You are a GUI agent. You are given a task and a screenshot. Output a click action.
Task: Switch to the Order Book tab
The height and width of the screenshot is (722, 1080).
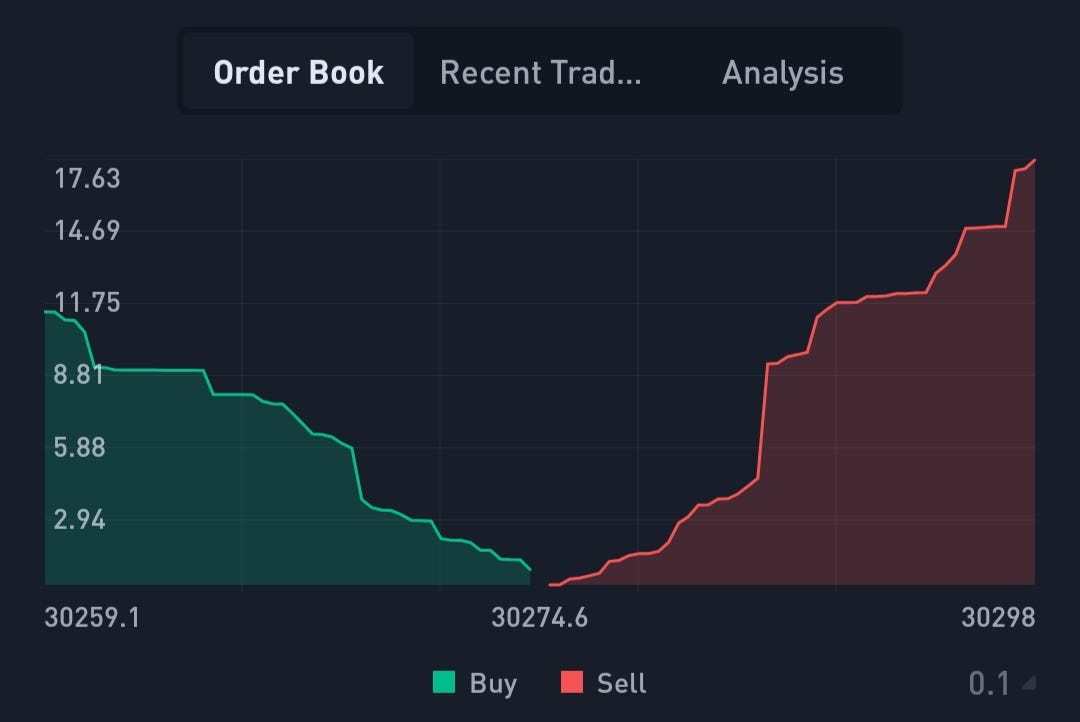coord(297,71)
